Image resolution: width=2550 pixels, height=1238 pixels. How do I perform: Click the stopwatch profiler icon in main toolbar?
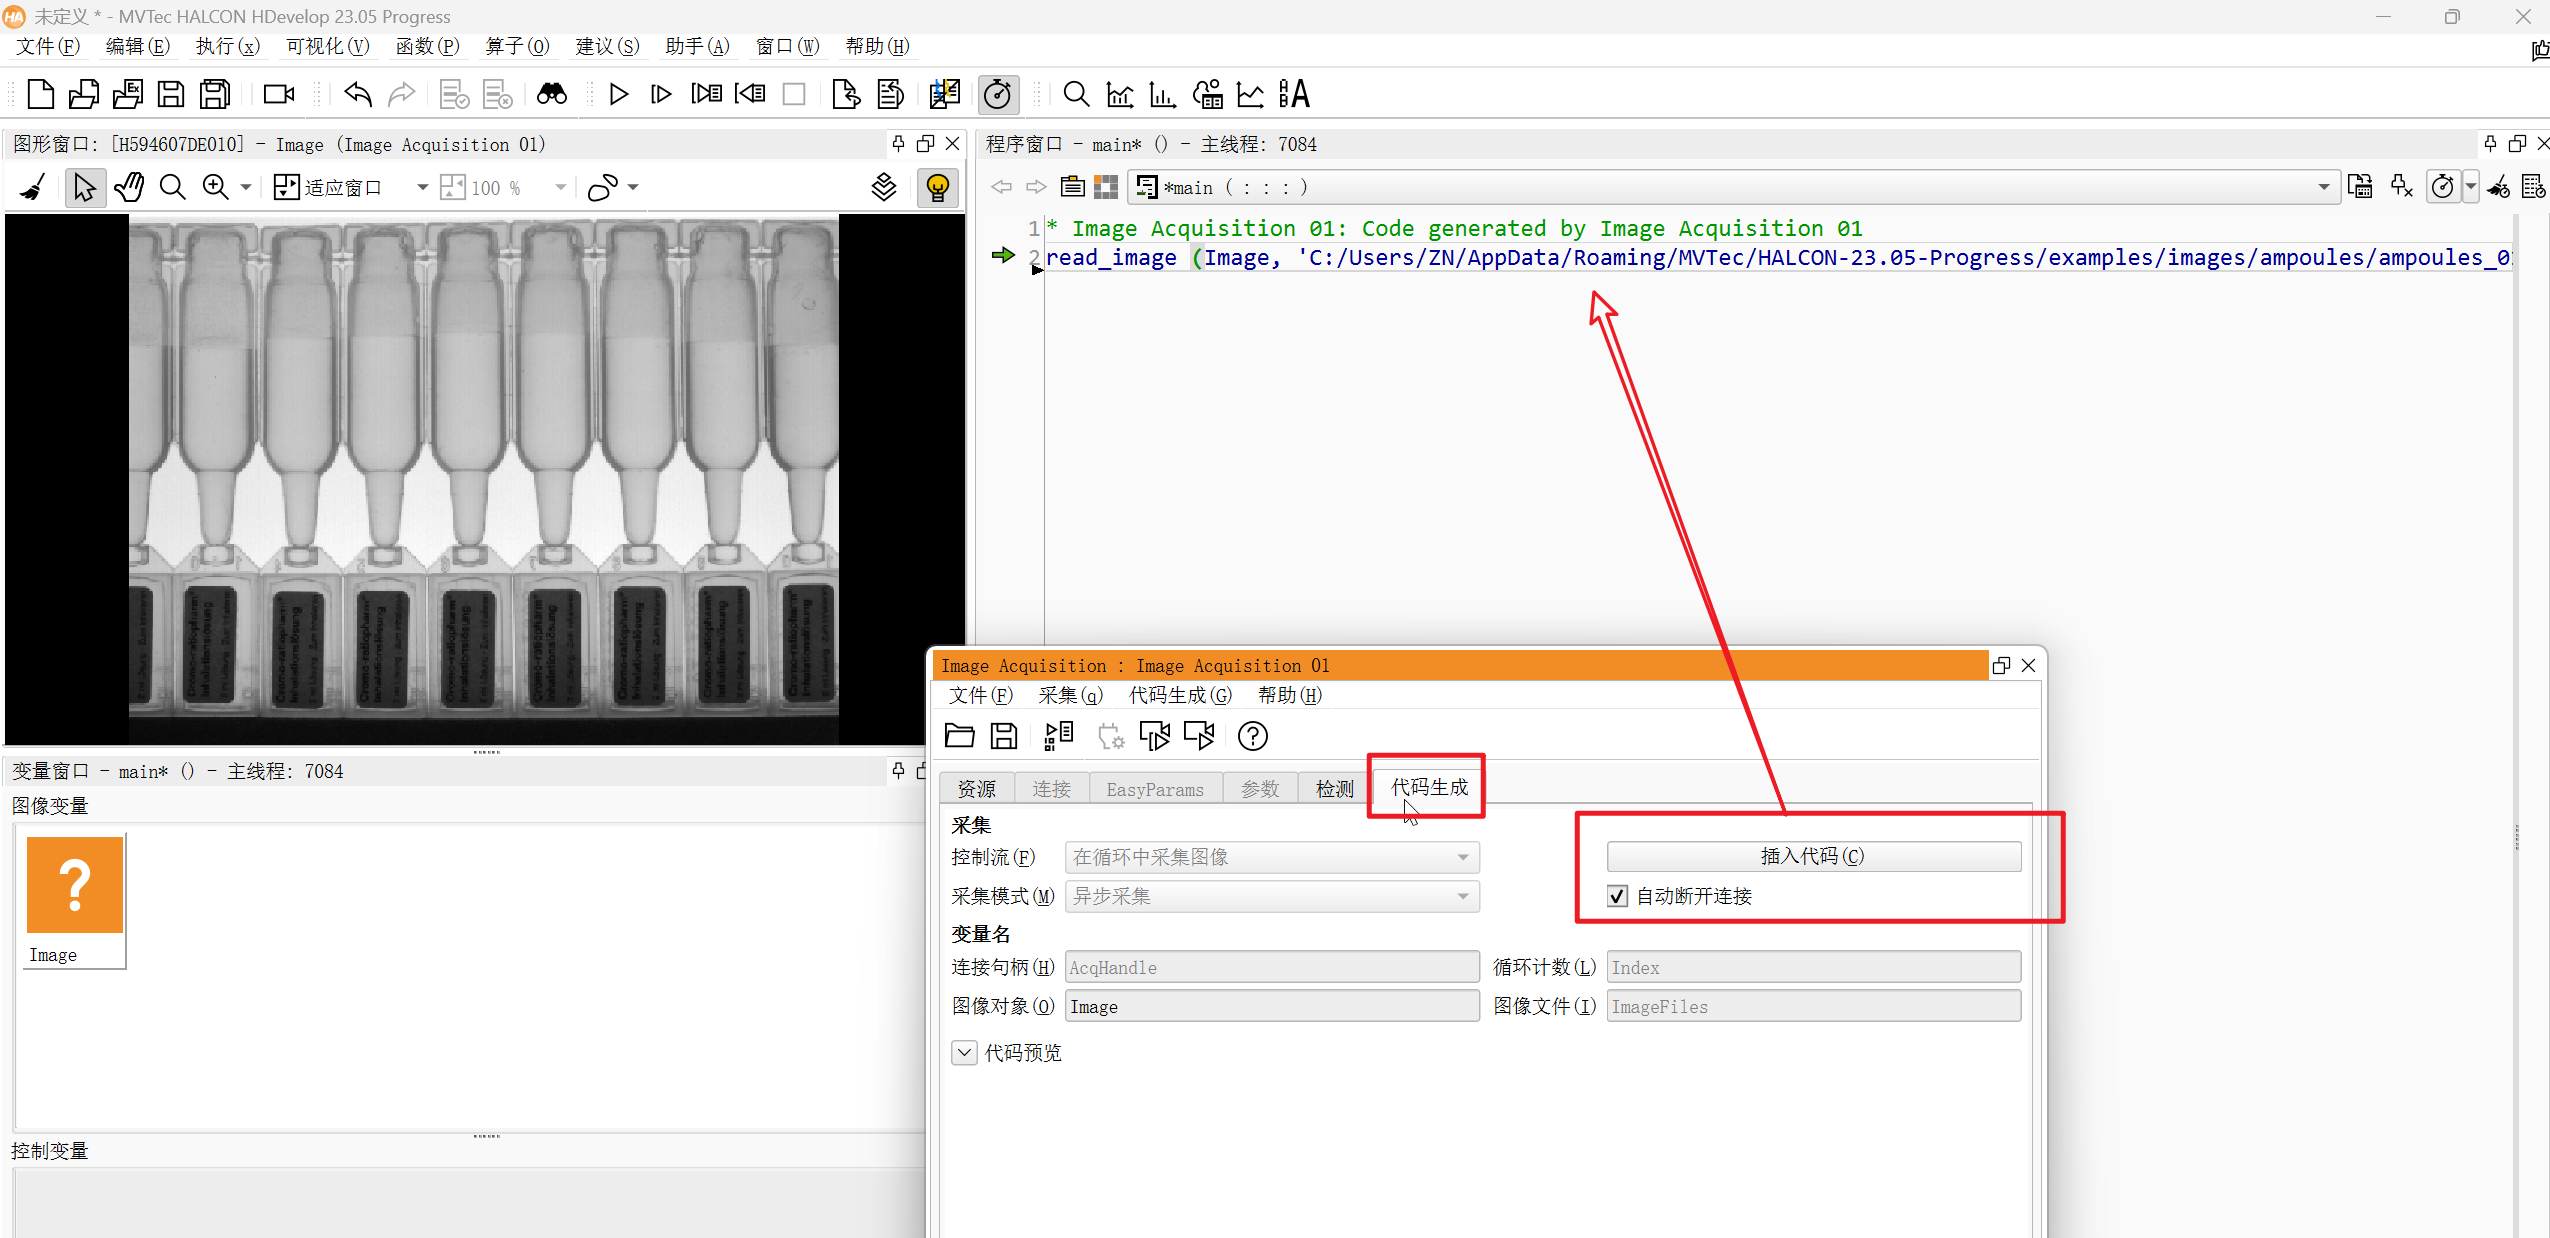[x=997, y=94]
